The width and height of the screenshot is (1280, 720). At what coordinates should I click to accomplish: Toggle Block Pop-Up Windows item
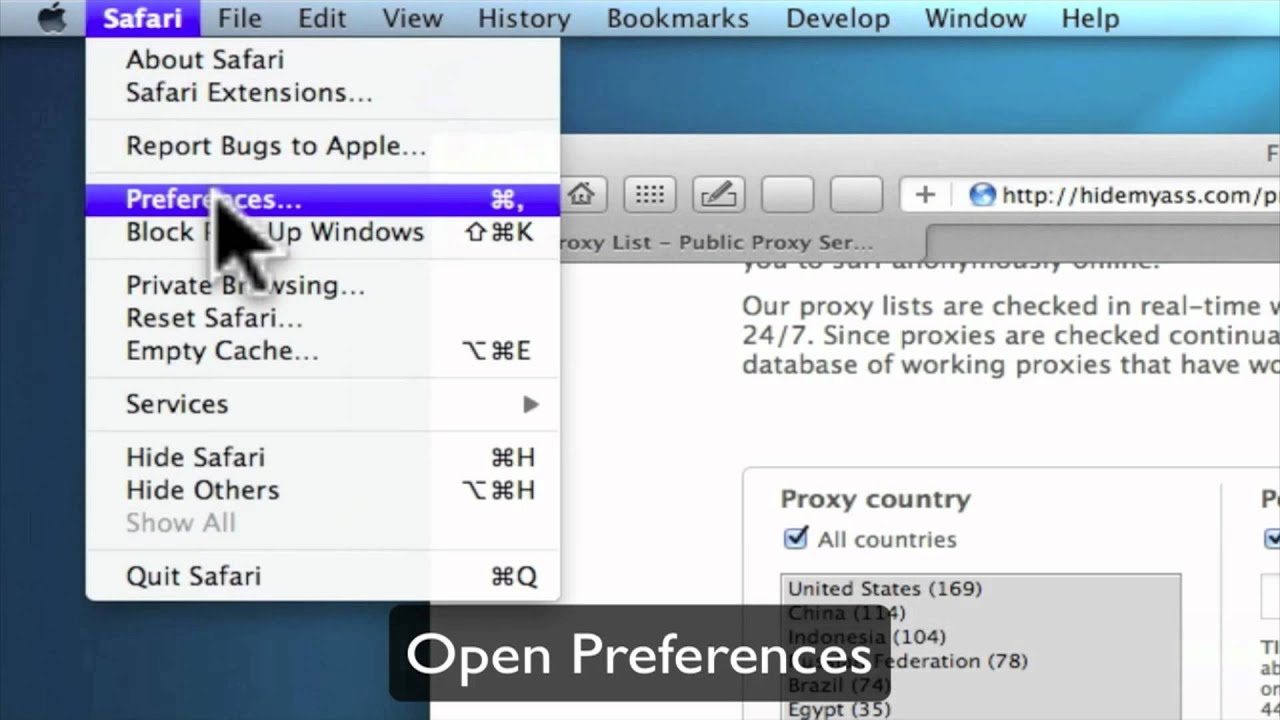[x=323, y=232]
